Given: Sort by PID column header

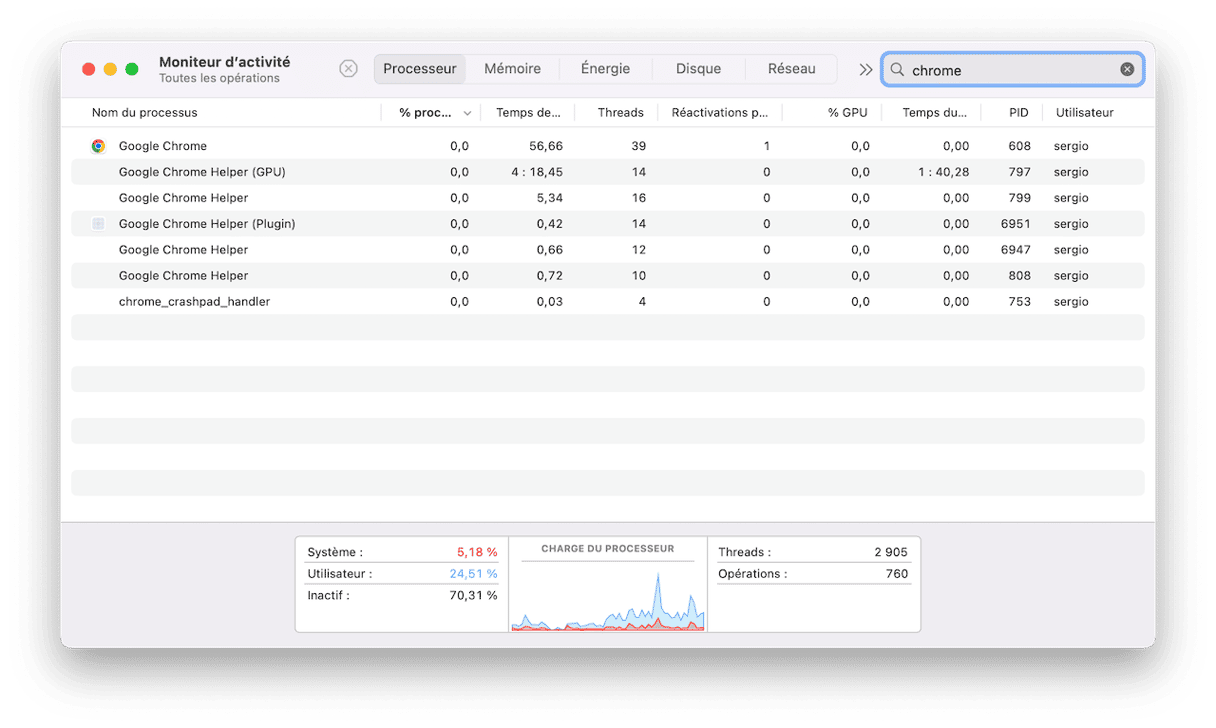Looking at the screenshot, I should (x=1018, y=113).
